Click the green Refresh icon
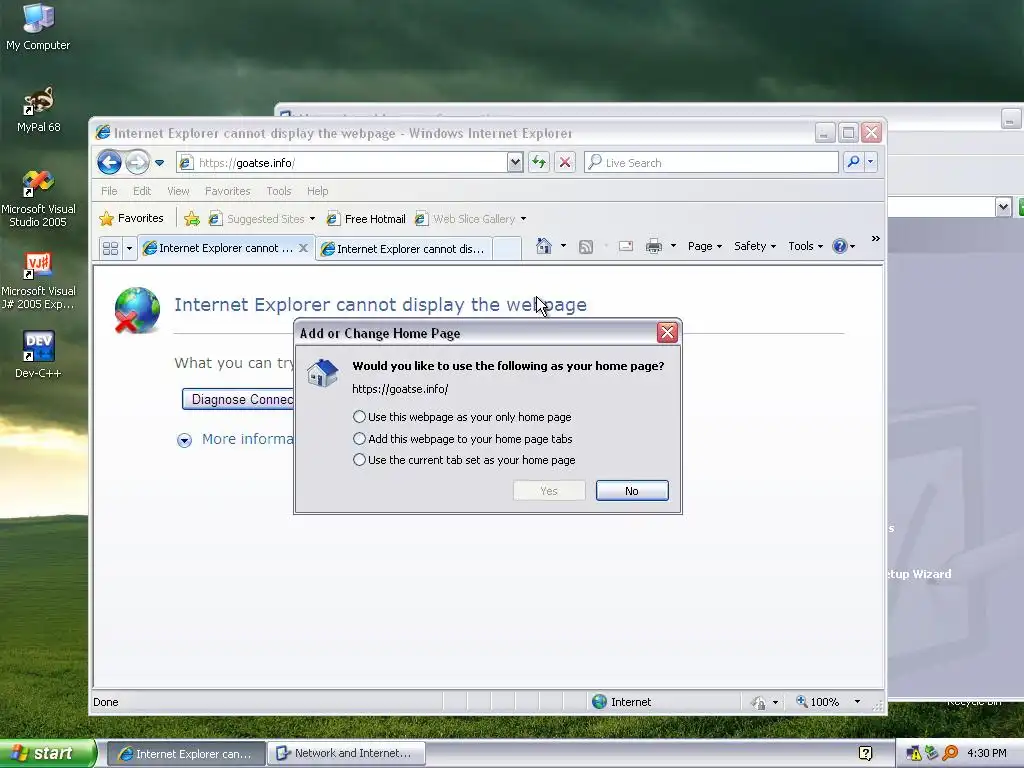This screenshot has width=1024, height=768. 539,163
